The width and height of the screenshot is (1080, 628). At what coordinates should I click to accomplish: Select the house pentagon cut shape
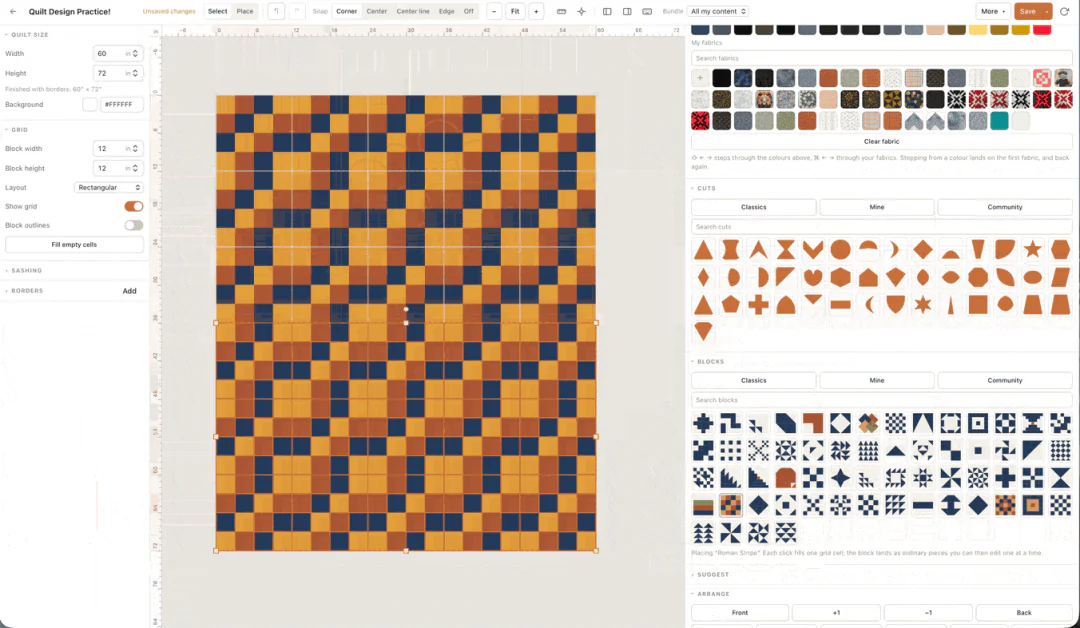(868, 277)
